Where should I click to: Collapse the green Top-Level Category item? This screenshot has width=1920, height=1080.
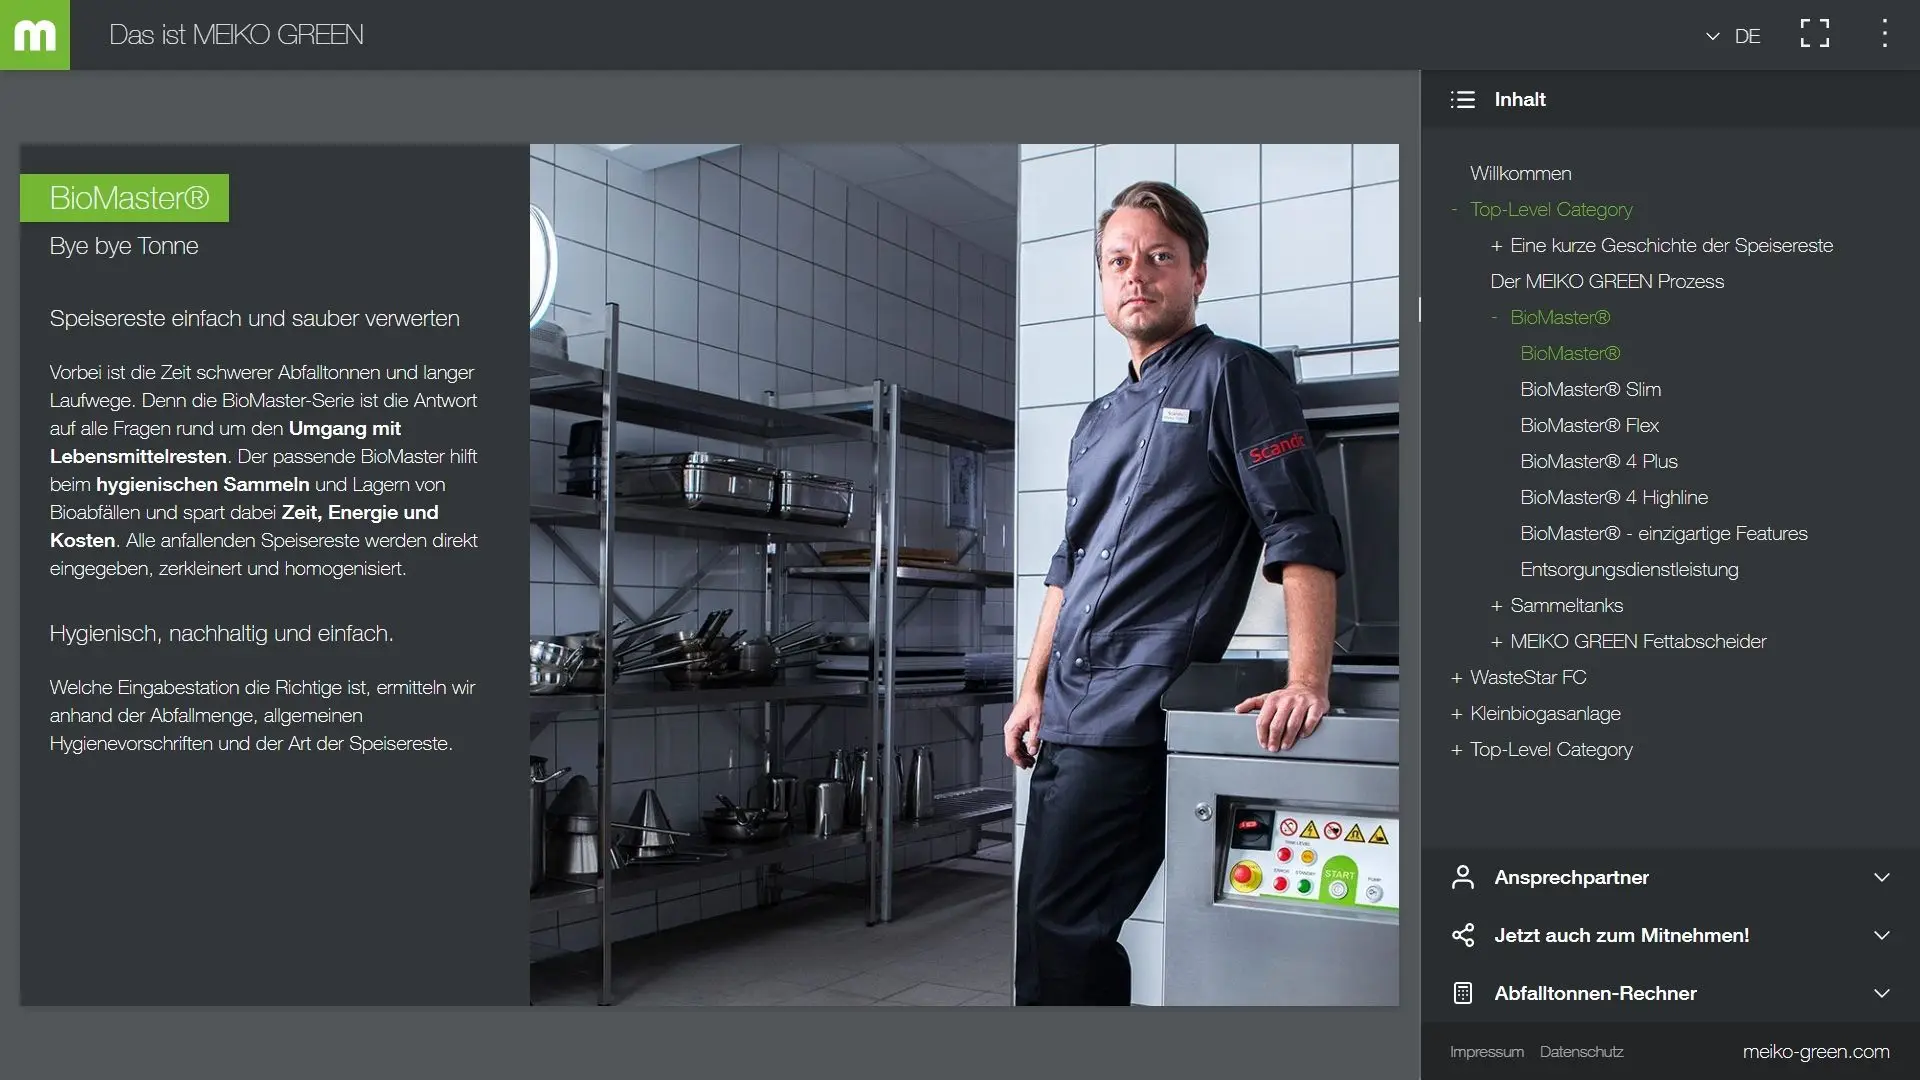tap(1455, 210)
